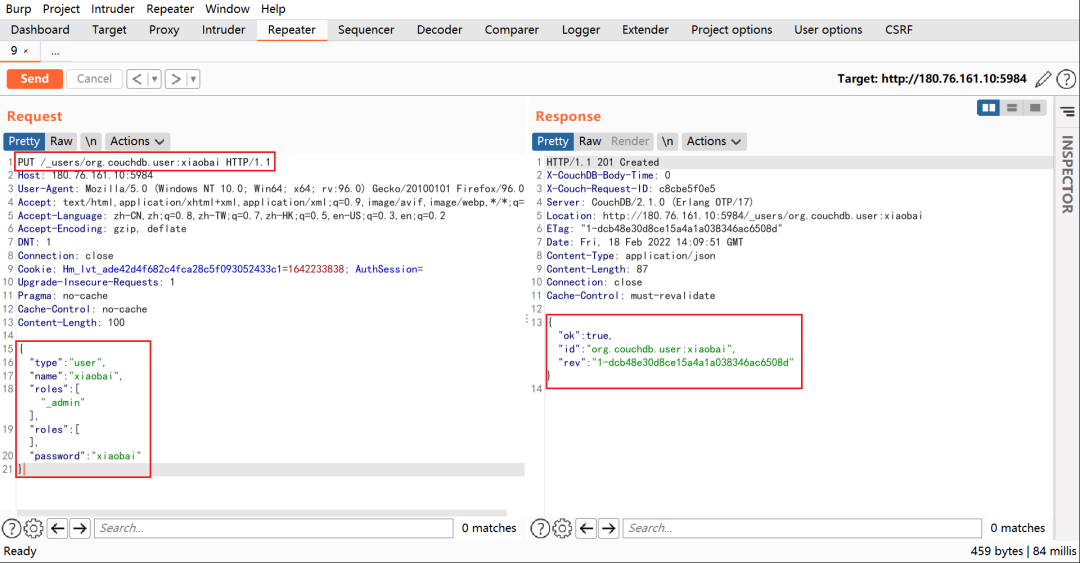
Task: Go to next request with forward arrow
Action: pos(176,79)
